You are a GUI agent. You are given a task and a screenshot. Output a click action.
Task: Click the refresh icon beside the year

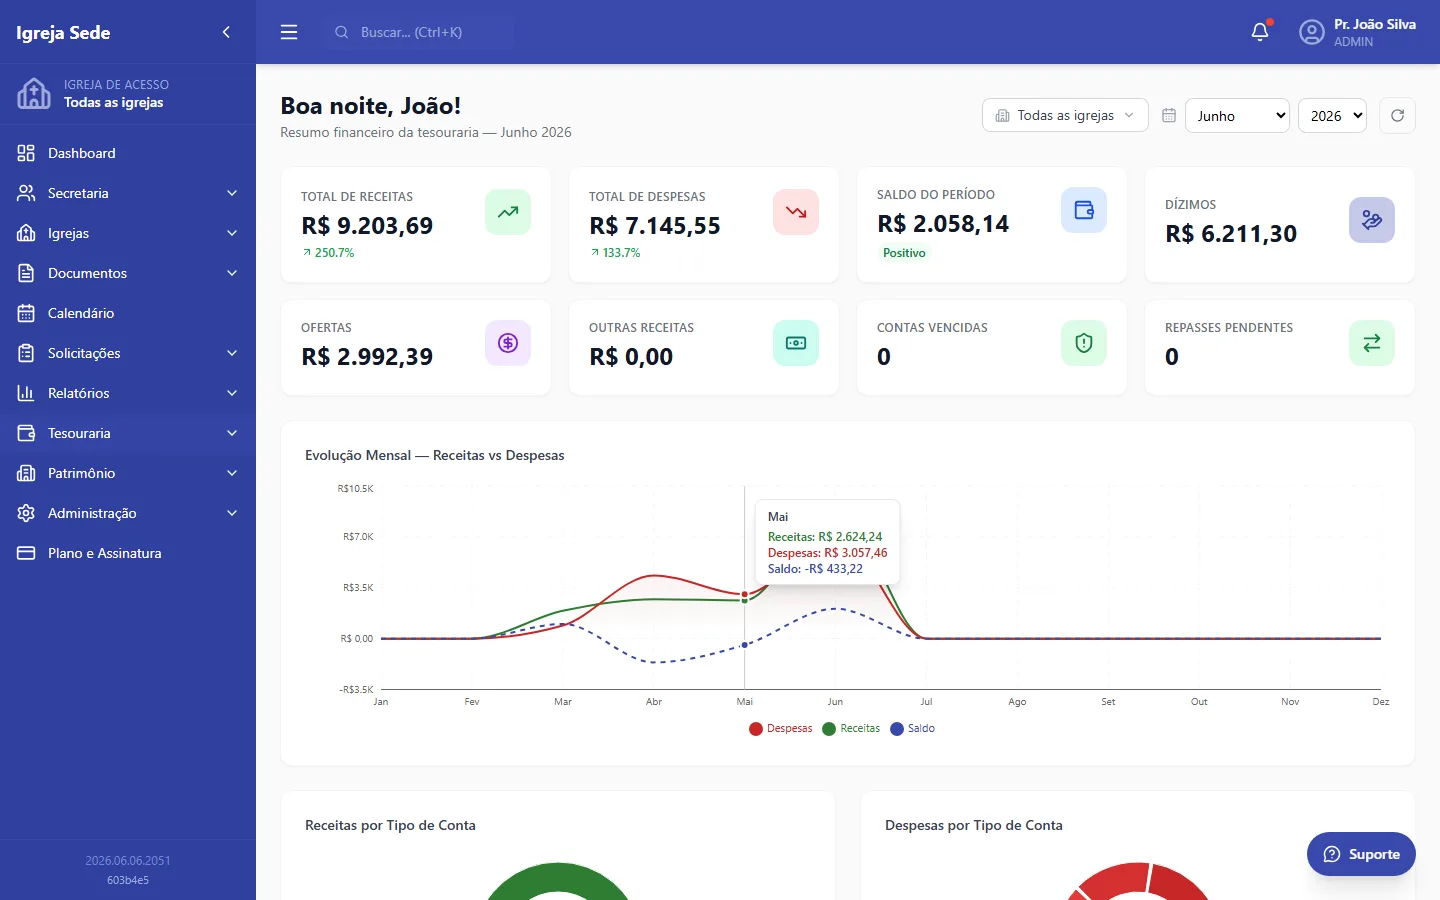pos(1397,116)
